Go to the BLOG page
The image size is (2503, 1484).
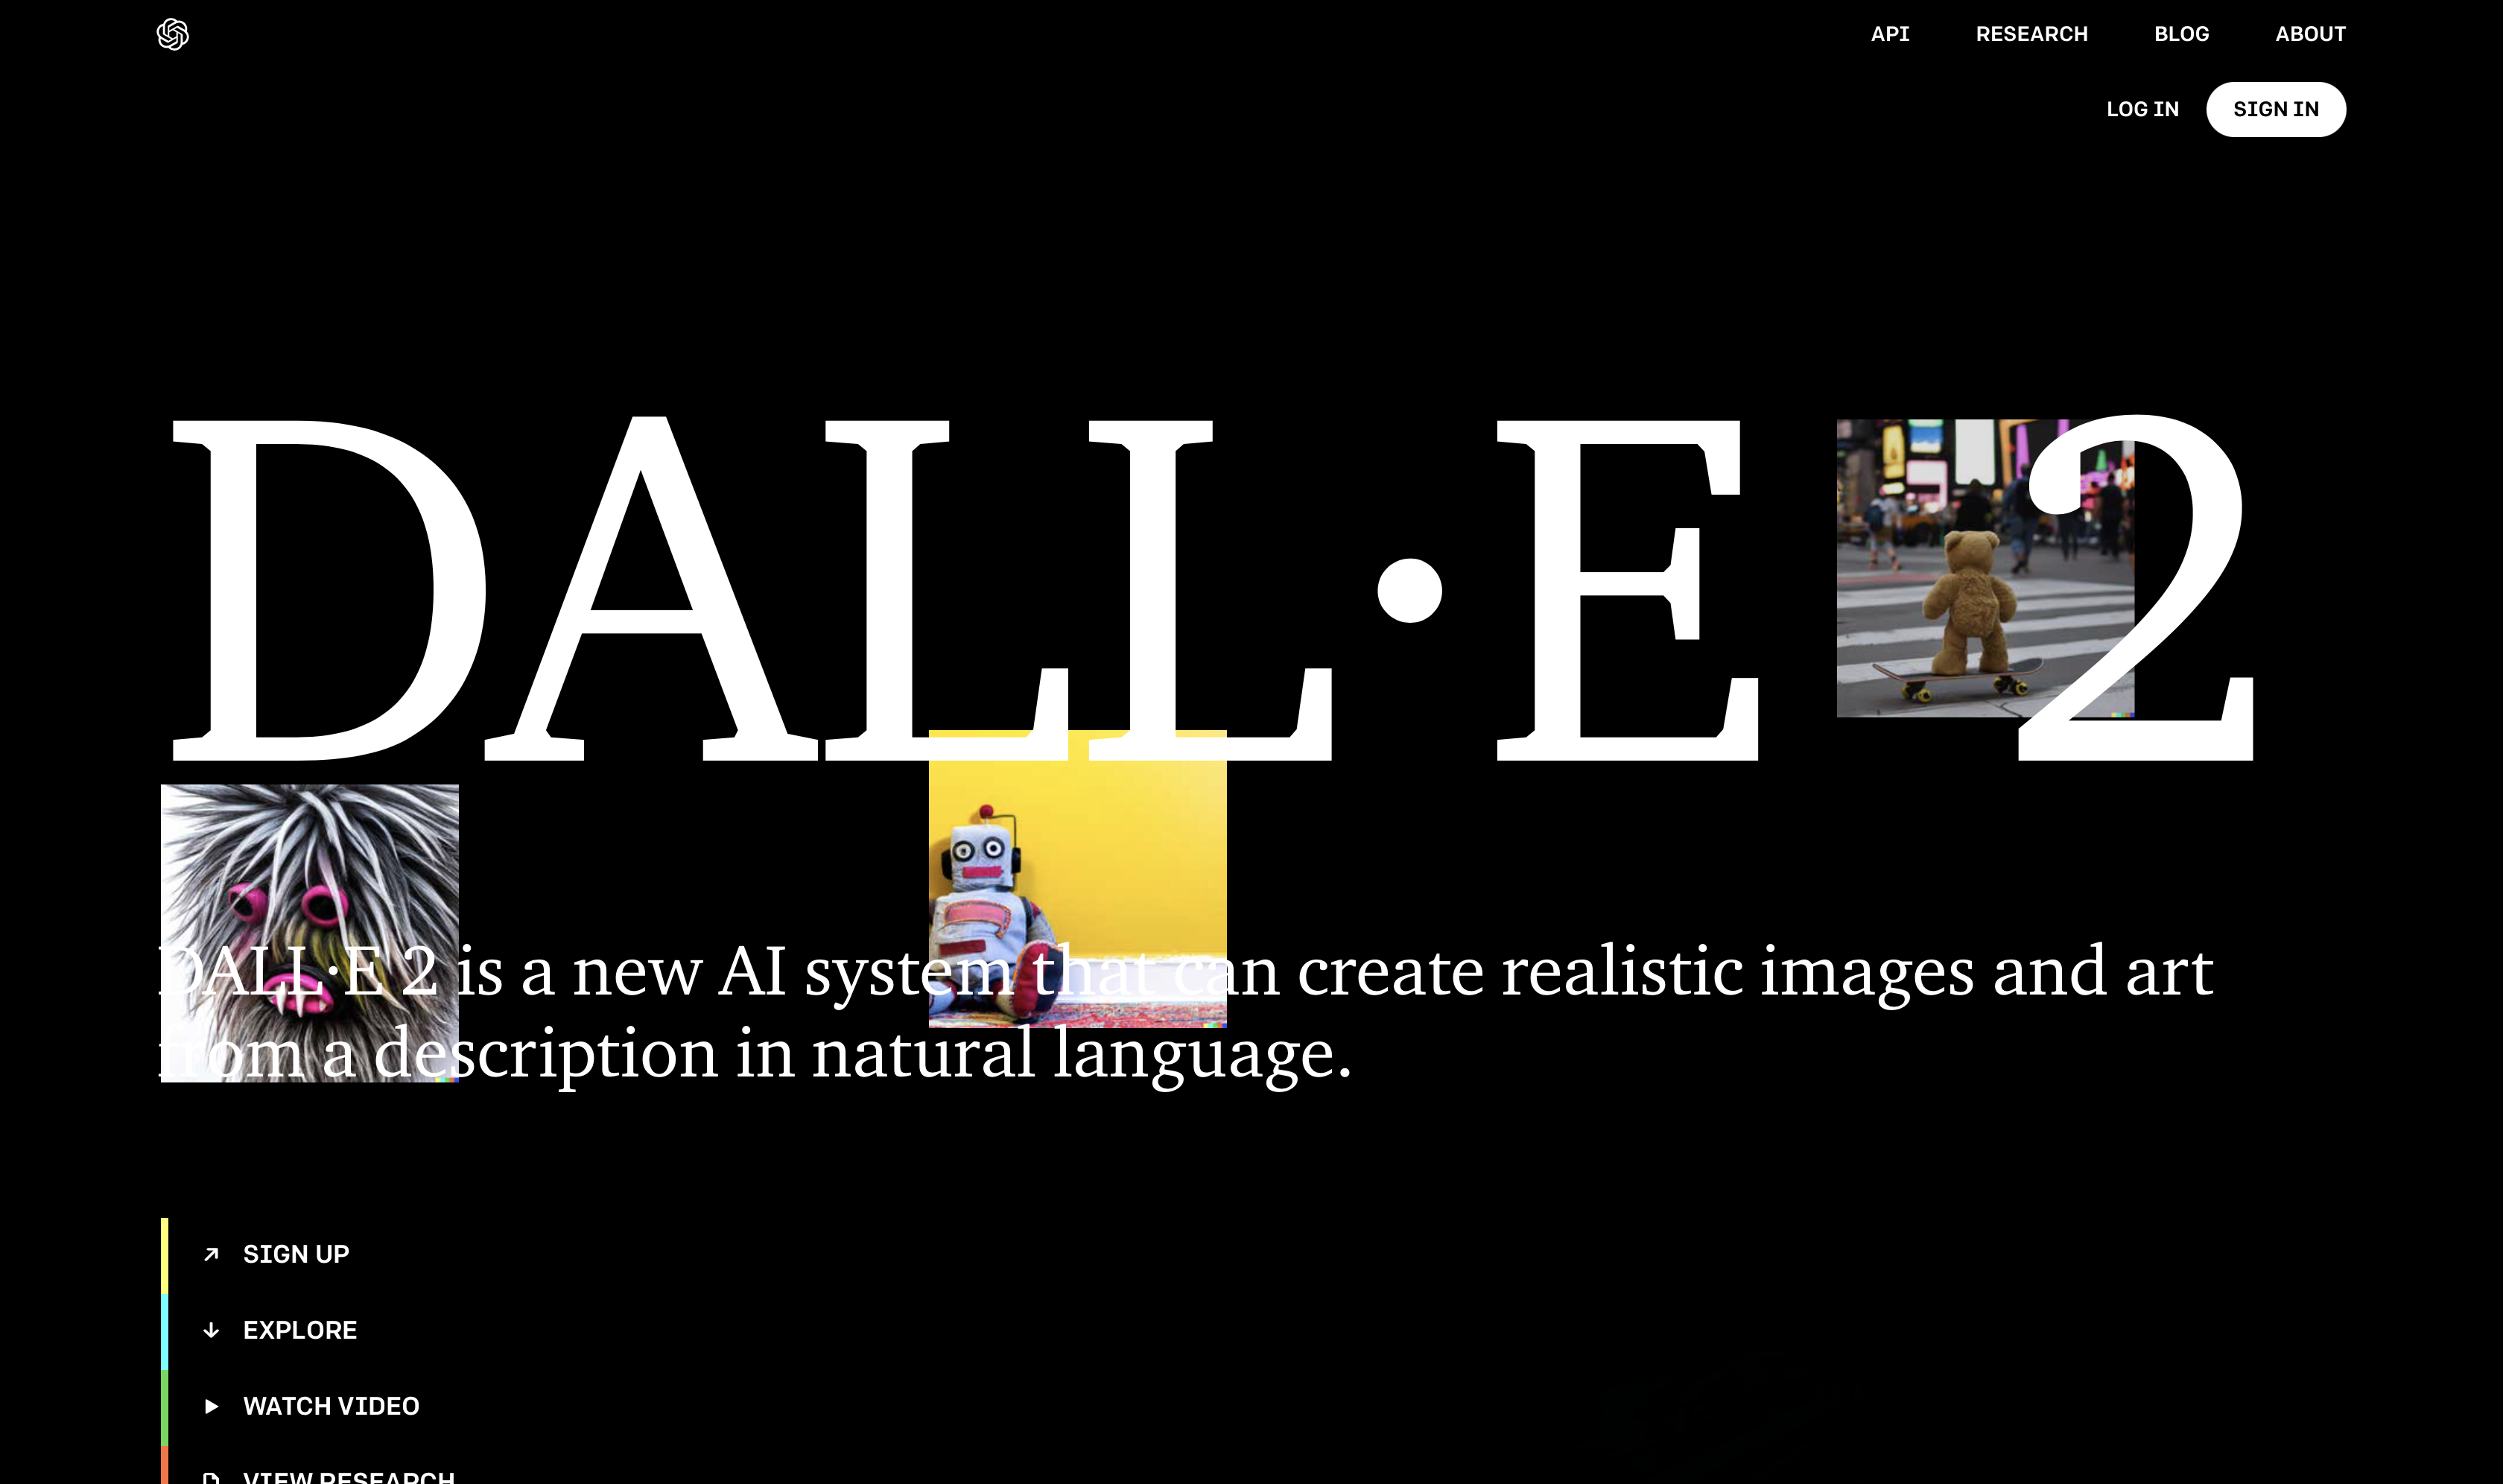[x=2181, y=34]
